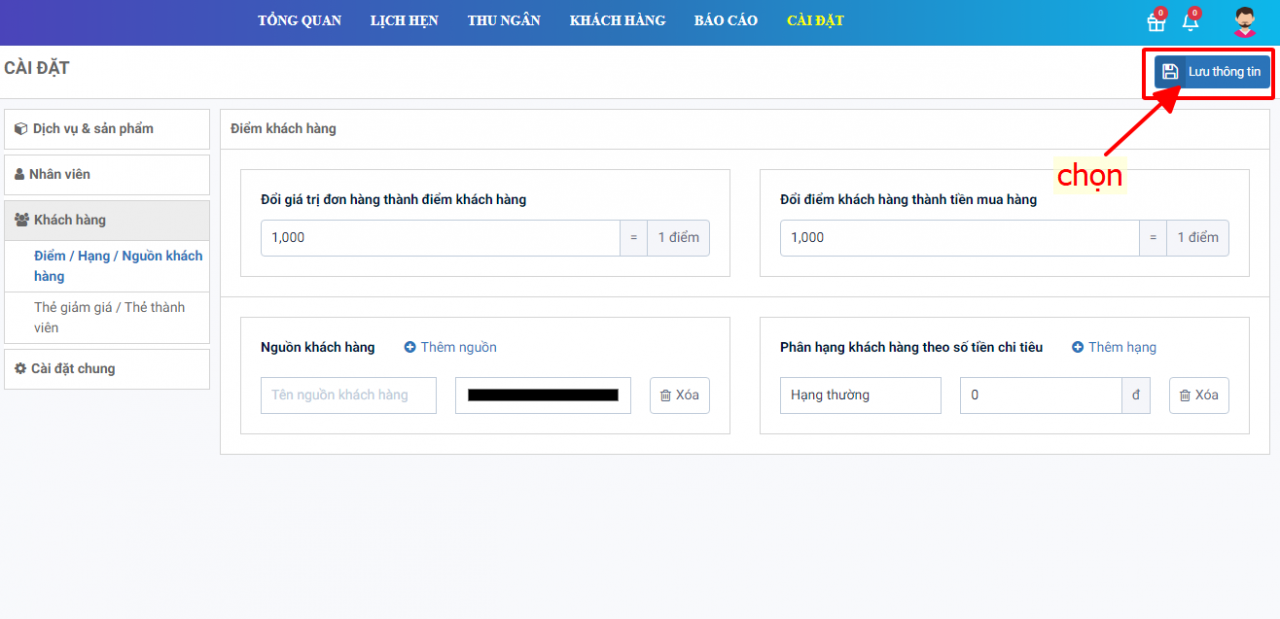Click the plus icon beside Thêm nguồn

pyautogui.click(x=410, y=347)
